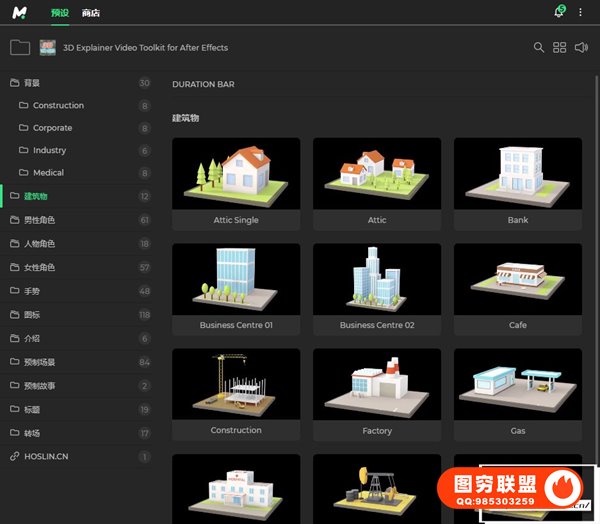Click the pack folder icon in header
600x524 pixels.
click(19, 47)
